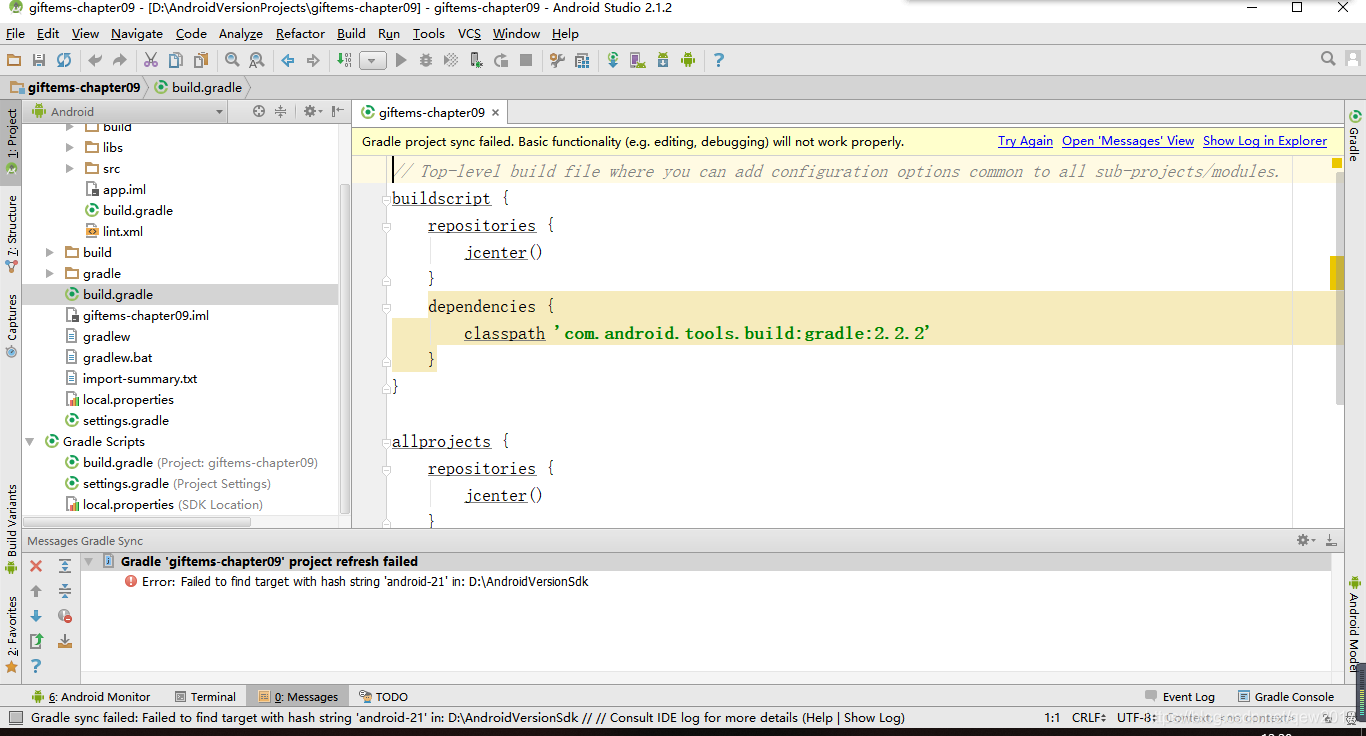Open Project panel gear settings menu

point(312,111)
